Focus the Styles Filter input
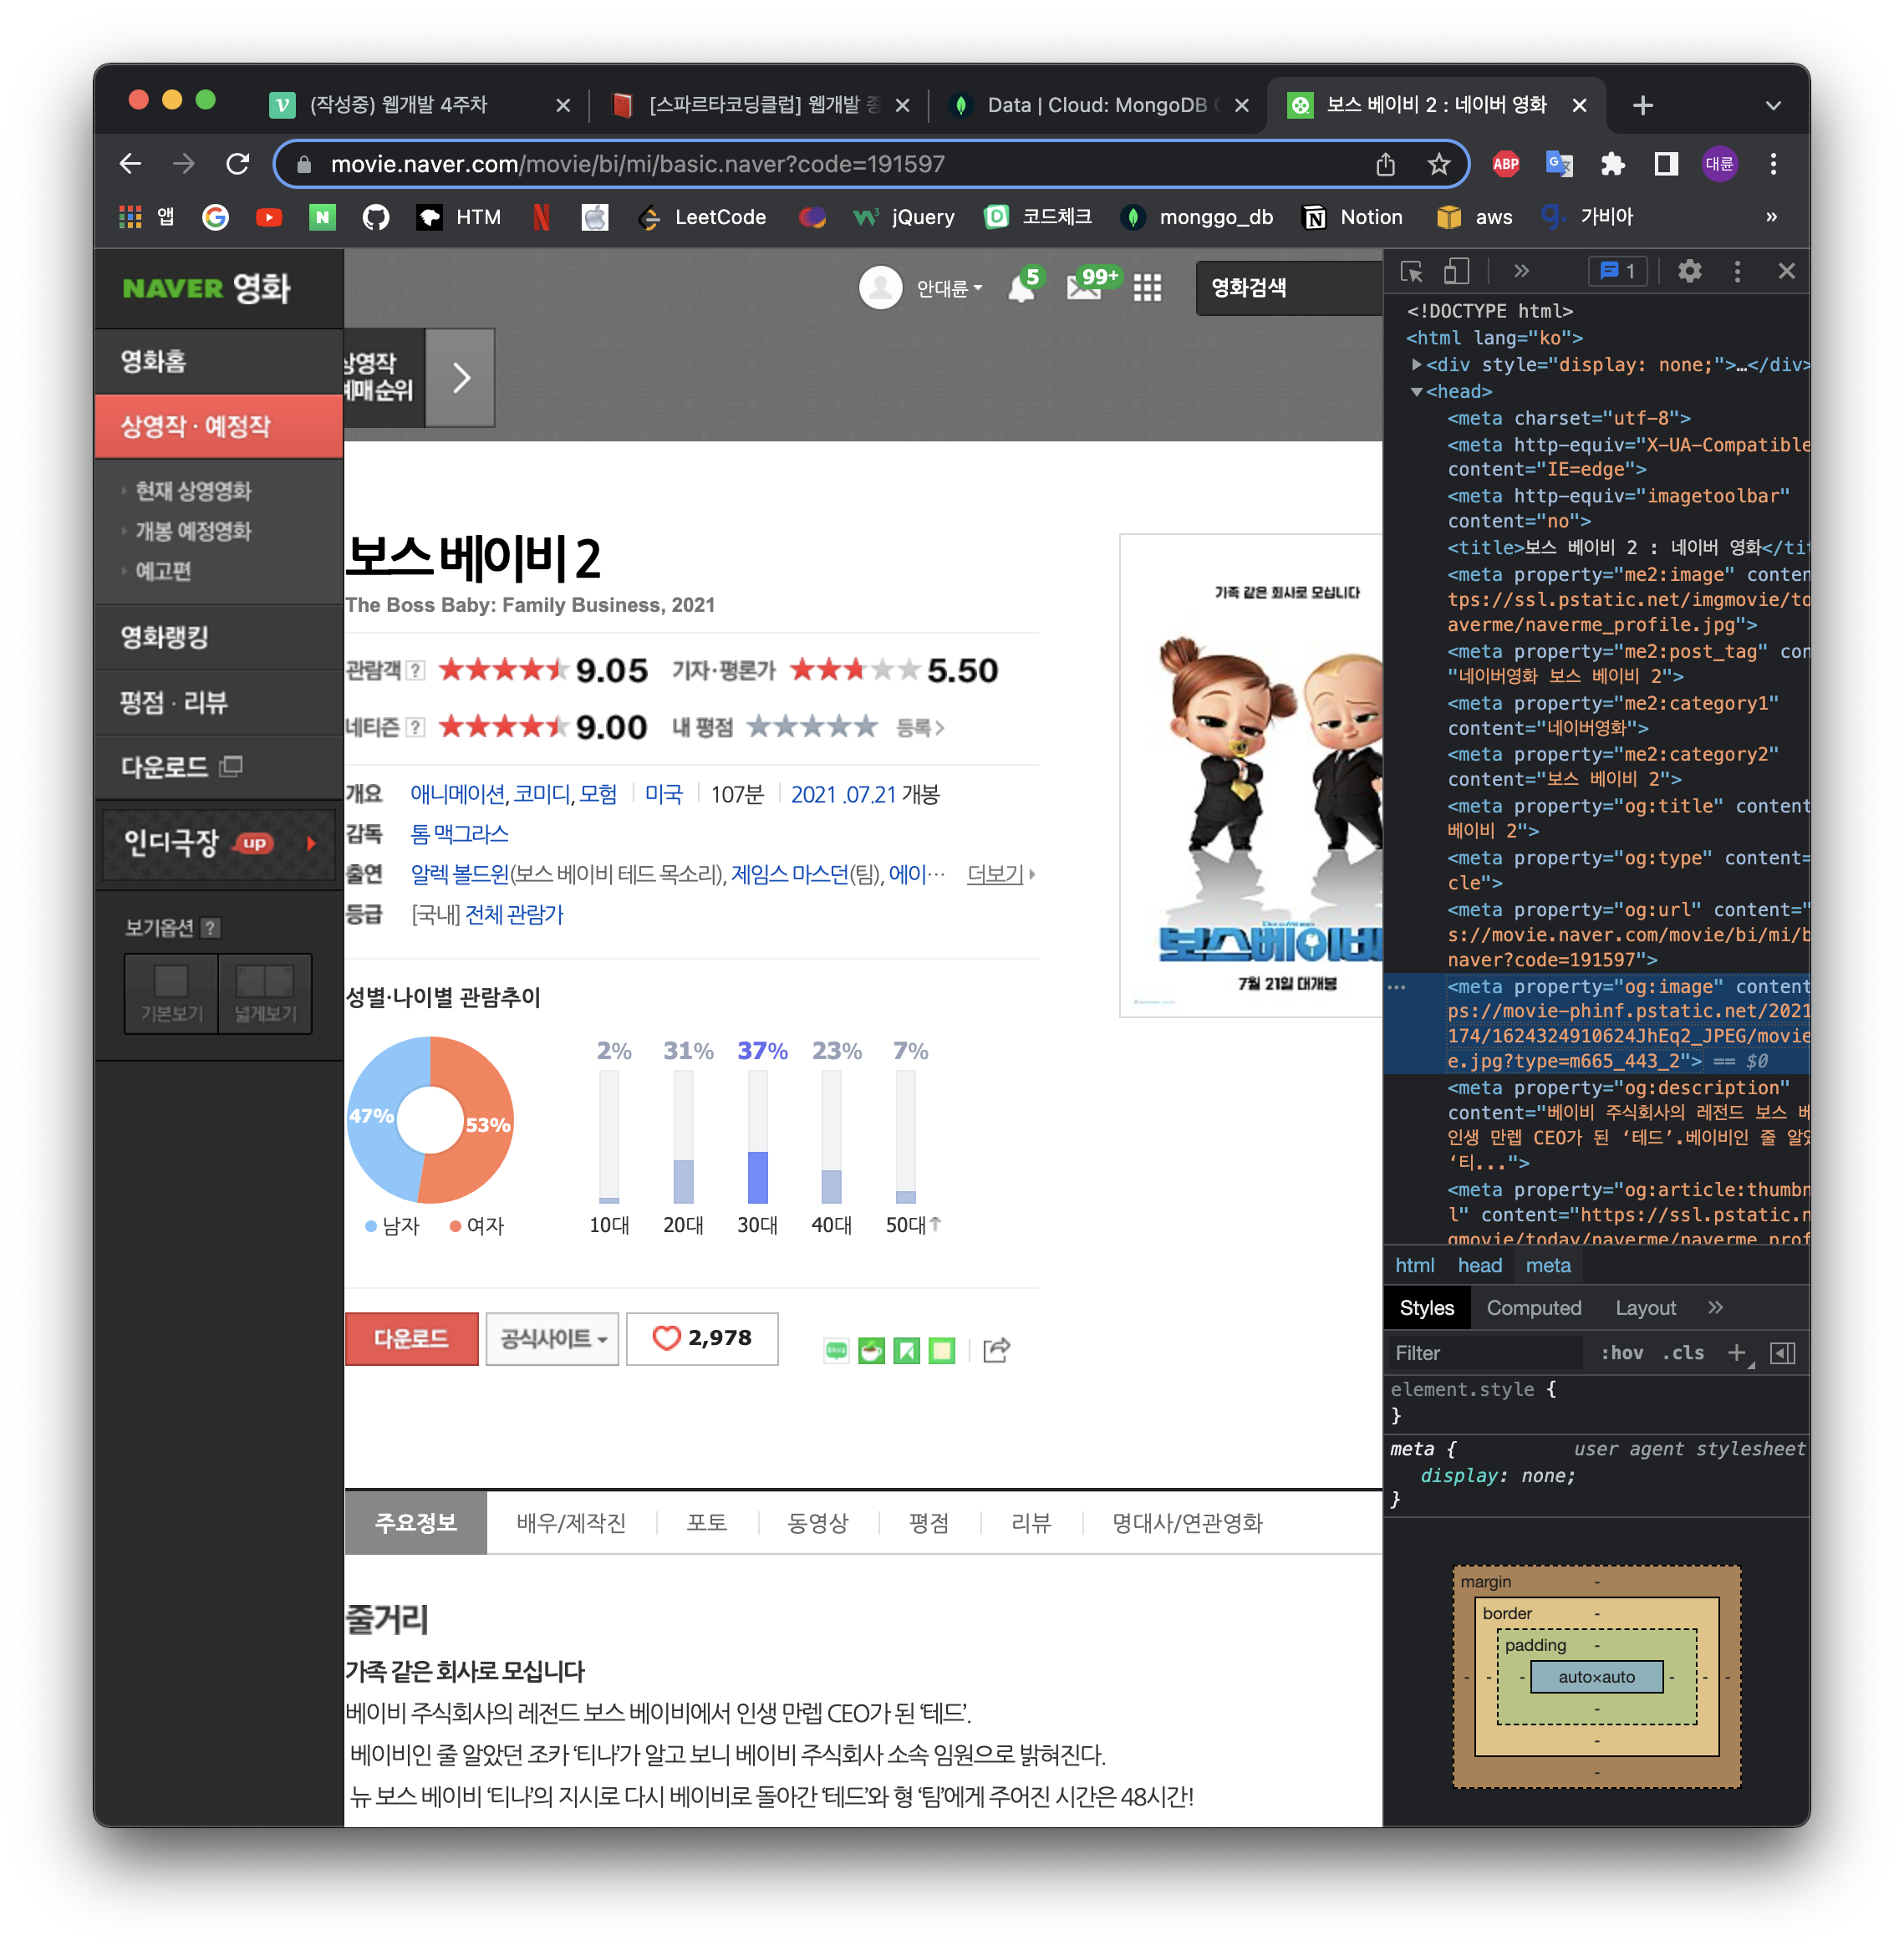Image resolution: width=1904 pixels, height=1951 pixels. click(x=1485, y=1353)
